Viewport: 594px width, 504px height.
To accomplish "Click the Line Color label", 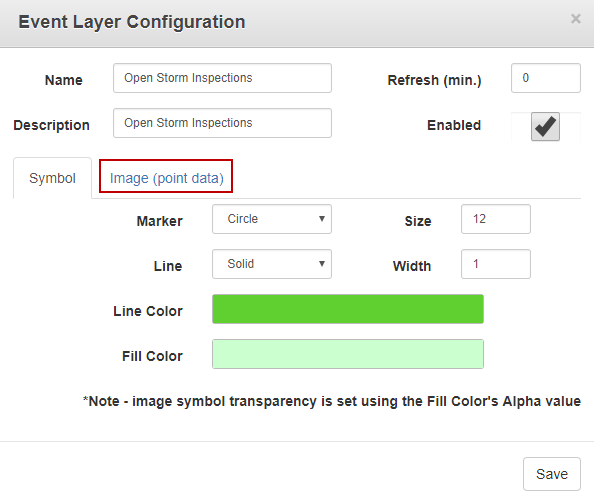I will click(148, 311).
